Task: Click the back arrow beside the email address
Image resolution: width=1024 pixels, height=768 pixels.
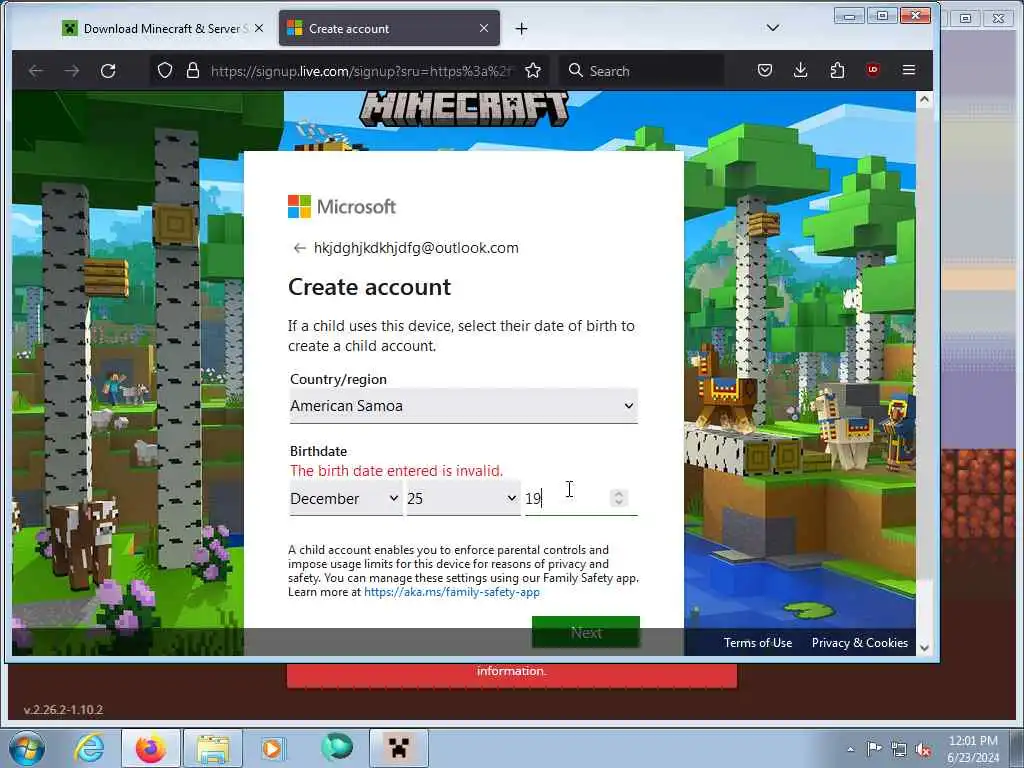Action: (299, 248)
